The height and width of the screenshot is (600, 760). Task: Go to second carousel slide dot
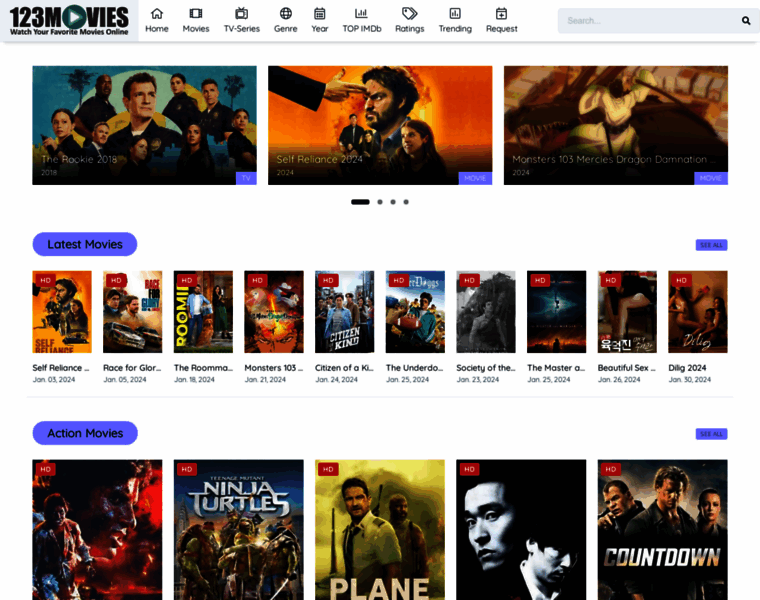[x=380, y=202]
